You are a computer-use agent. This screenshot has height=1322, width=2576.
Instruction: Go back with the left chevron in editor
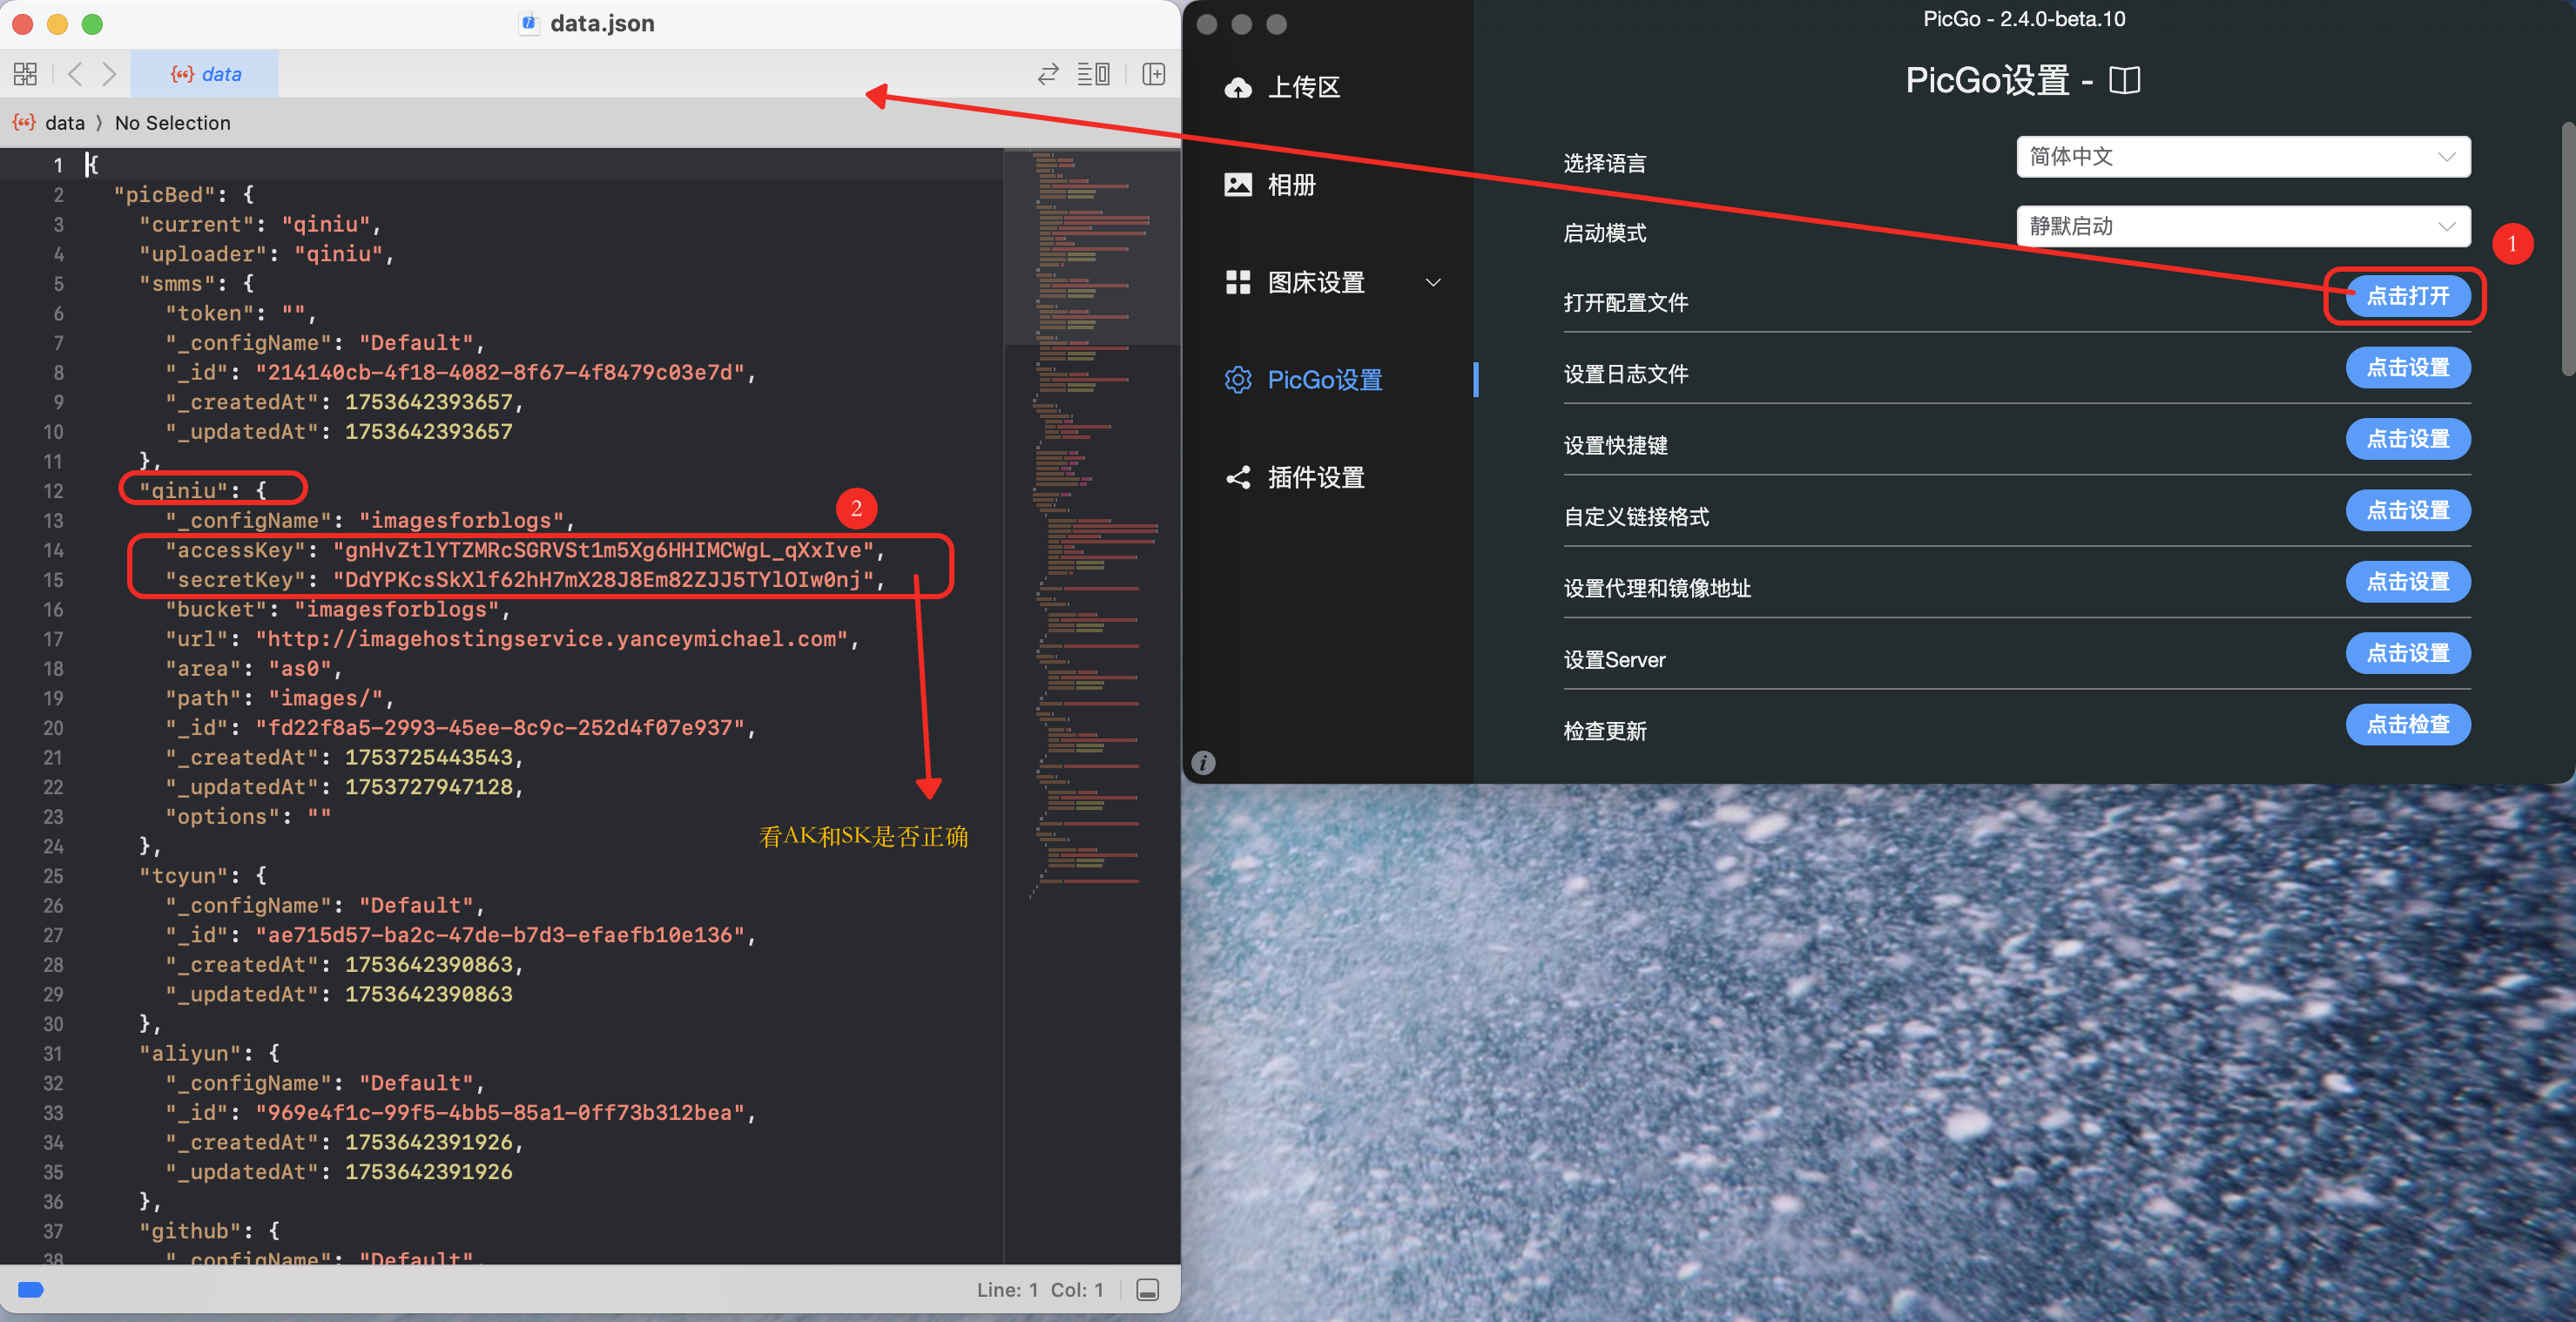point(75,74)
